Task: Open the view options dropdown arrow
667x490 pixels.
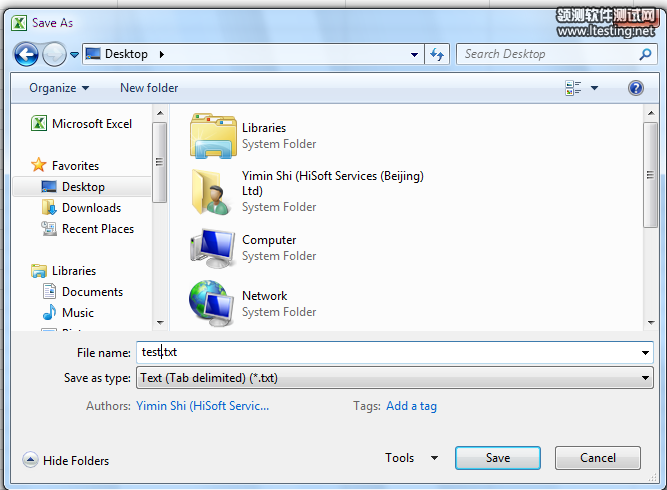Action: click(x=594, y=88)
